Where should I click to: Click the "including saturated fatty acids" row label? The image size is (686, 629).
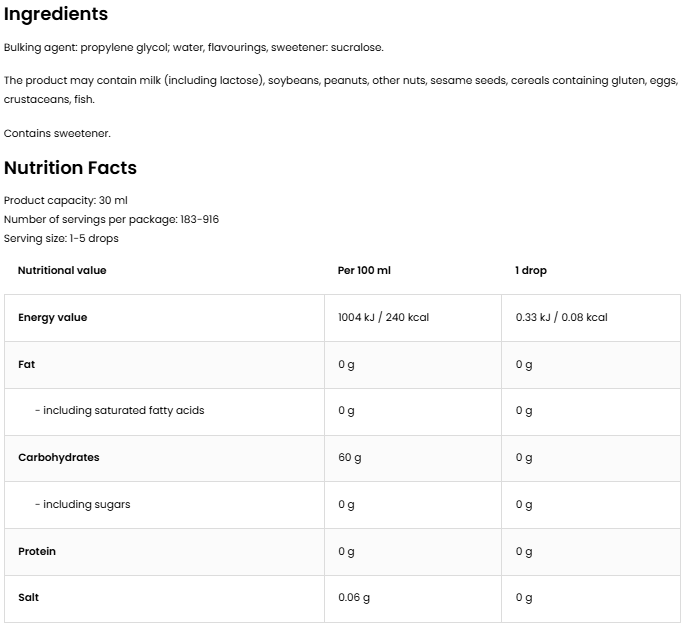[x=119, y=411]
